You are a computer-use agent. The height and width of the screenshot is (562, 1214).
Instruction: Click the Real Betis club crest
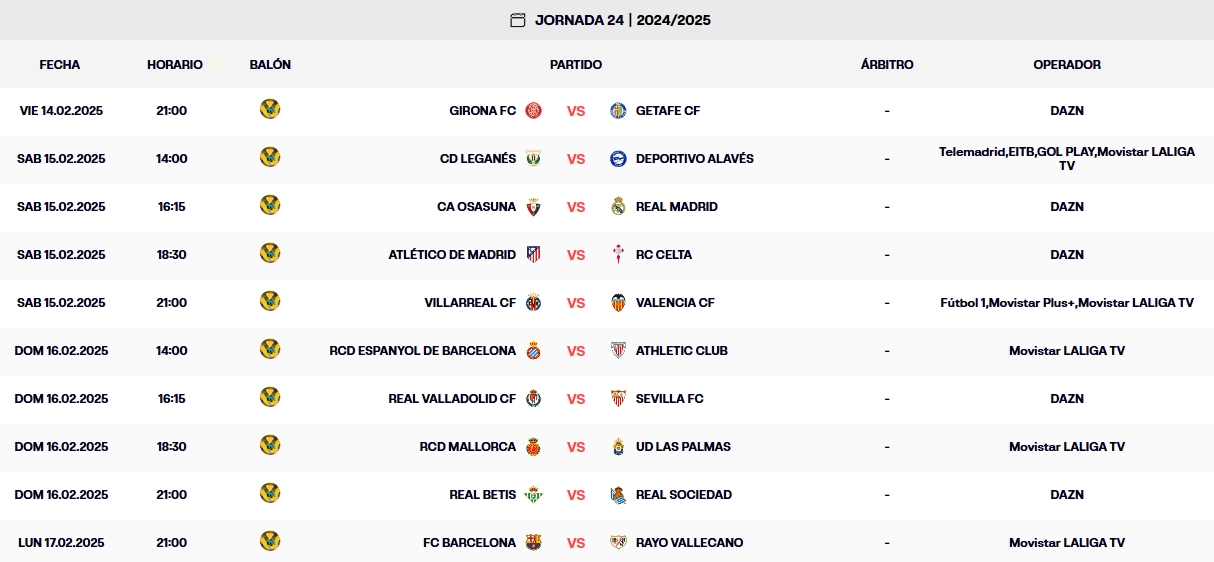(533, 495)
